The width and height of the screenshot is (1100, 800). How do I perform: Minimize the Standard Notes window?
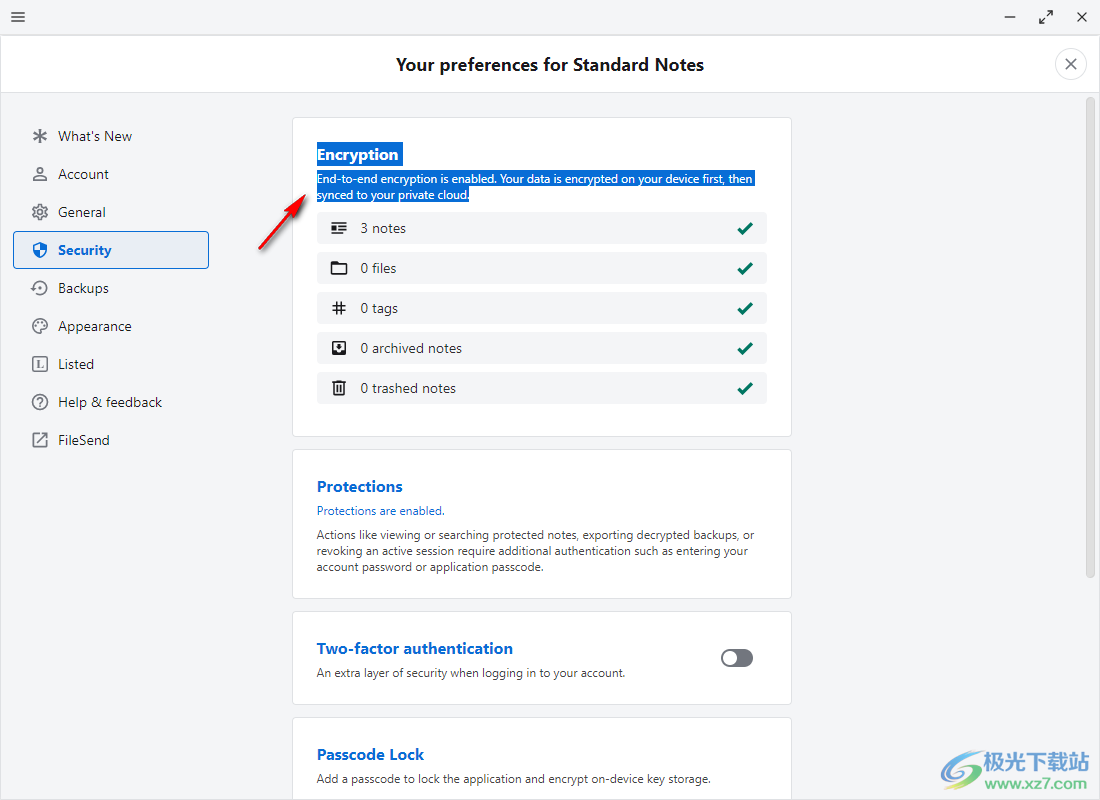pyautogui.click(x=1010, y=17)
